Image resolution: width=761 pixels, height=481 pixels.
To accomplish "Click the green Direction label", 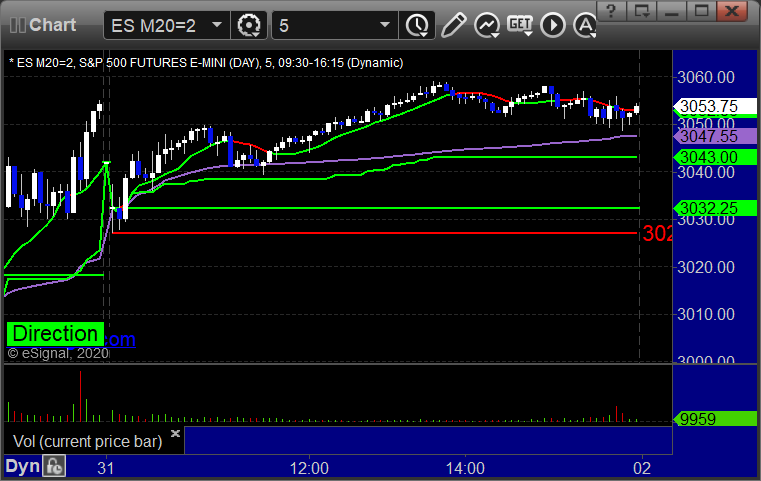I will (55, 334).
